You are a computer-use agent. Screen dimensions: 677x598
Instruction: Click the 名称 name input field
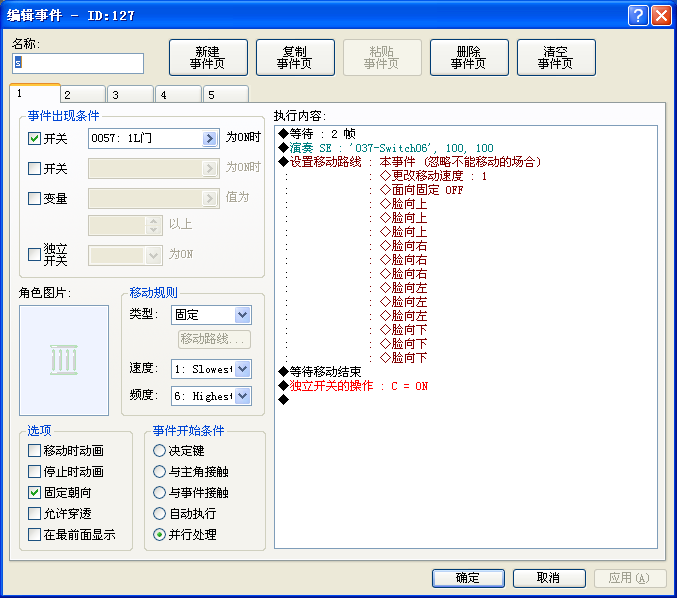(x=78, y=63)
